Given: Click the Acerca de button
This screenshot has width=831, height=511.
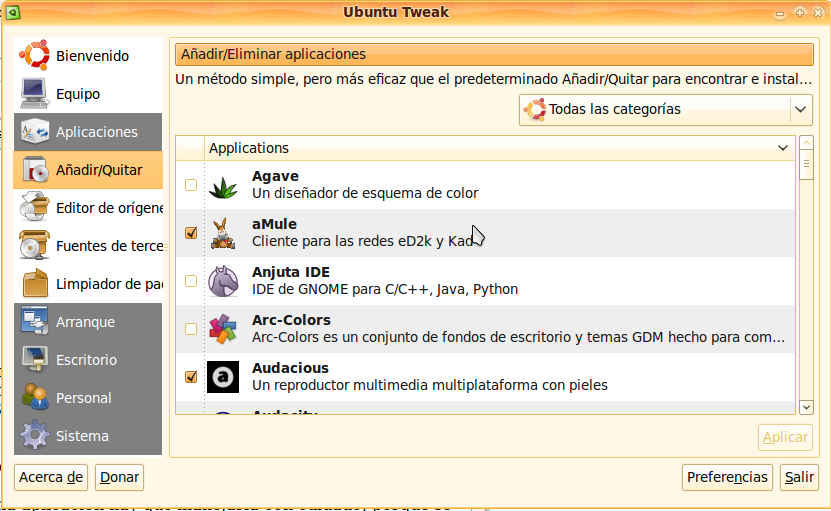Looking at the screenshot, I should click(x=51, y=478).
